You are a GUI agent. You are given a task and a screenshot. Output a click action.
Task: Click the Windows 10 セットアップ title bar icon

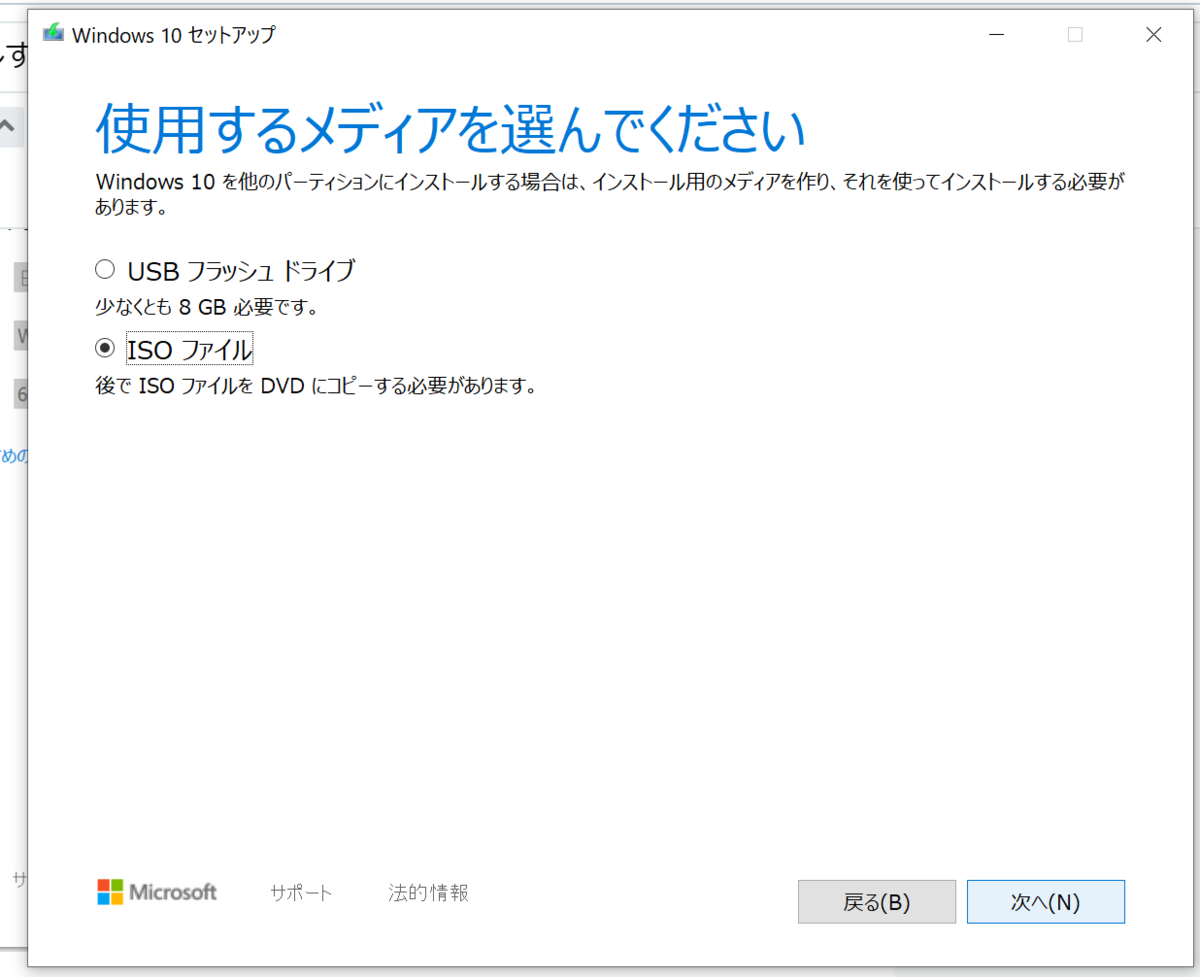point(53,33)
